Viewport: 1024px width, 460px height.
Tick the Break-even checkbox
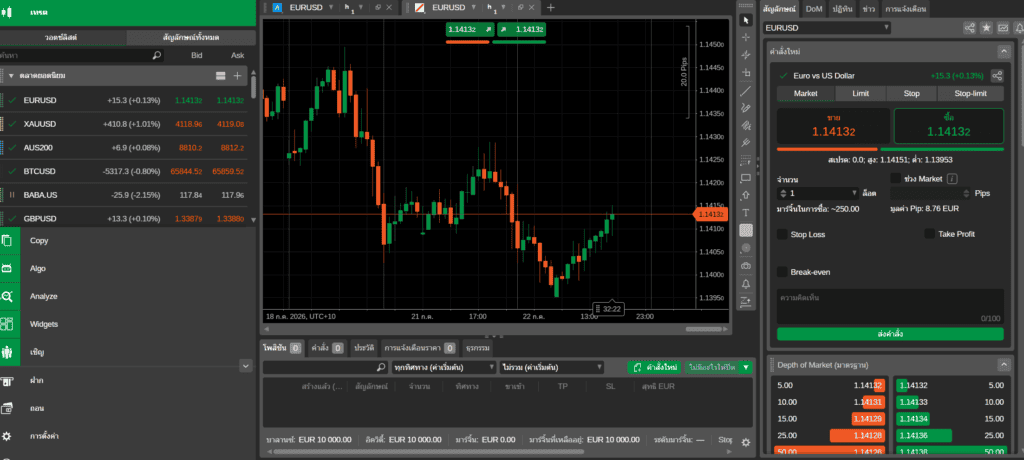coord(782,272)
